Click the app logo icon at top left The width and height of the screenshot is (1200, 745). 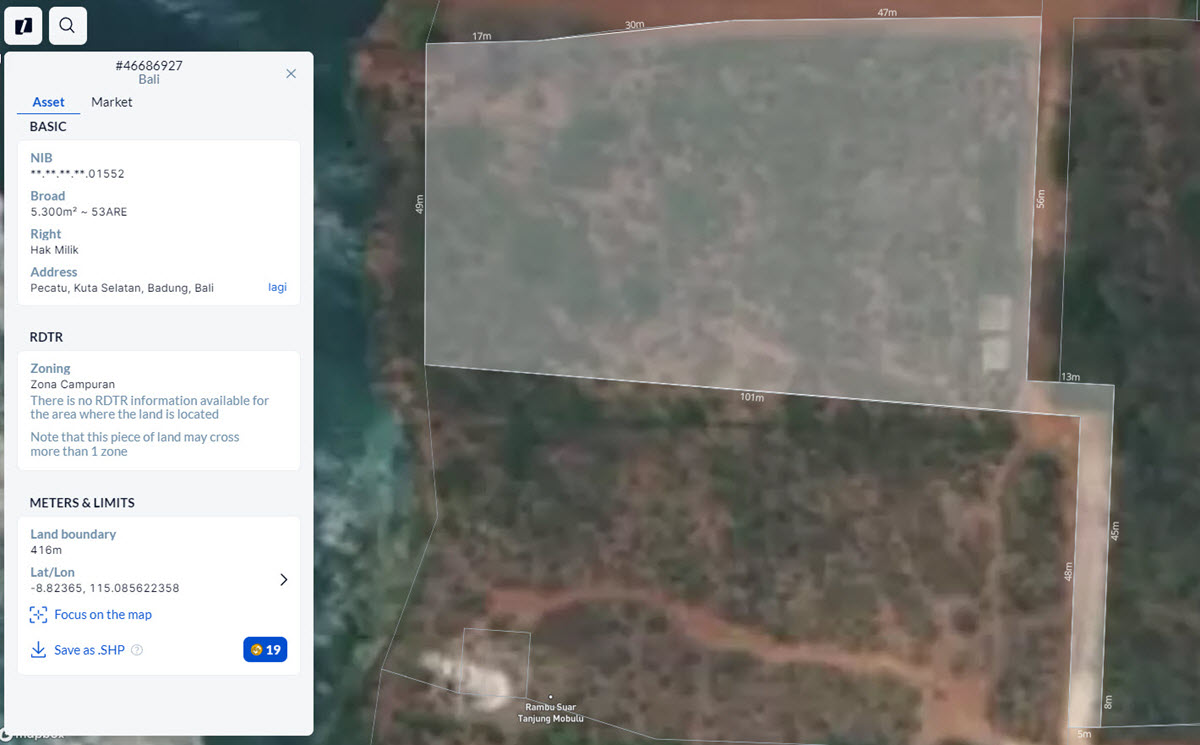click(x=23, y=26)
